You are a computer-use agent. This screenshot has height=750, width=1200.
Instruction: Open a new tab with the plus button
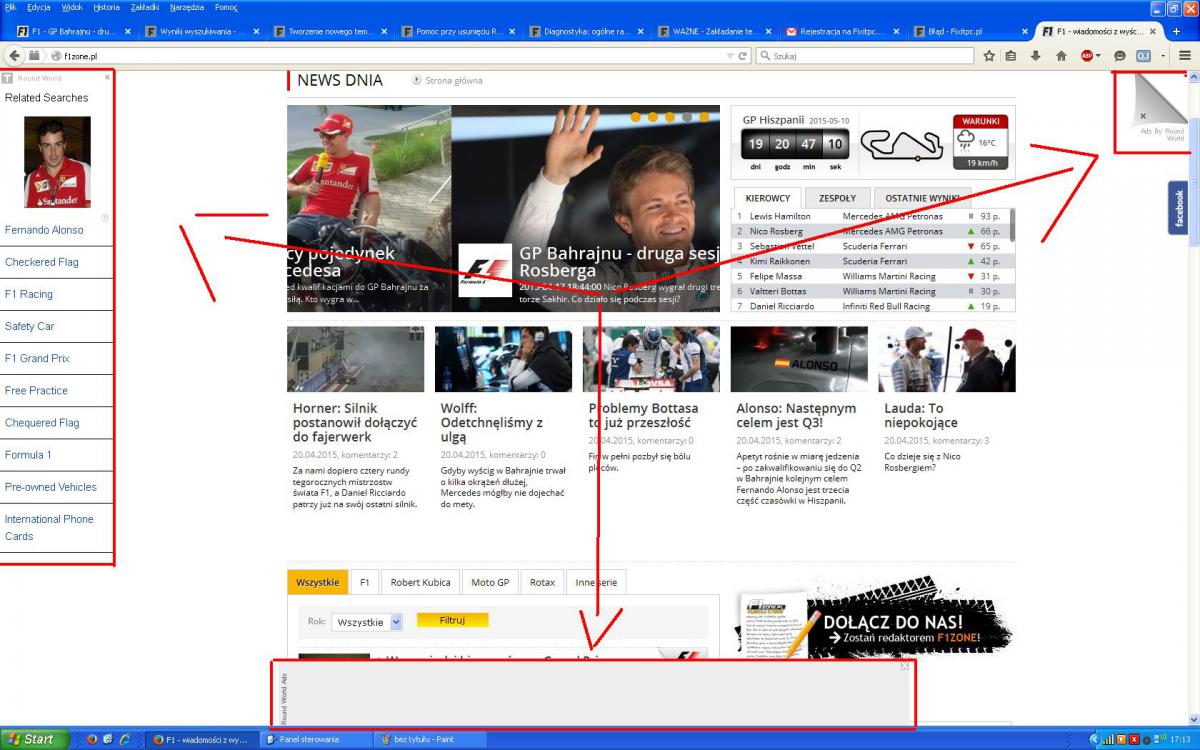tap(1177, 31)
